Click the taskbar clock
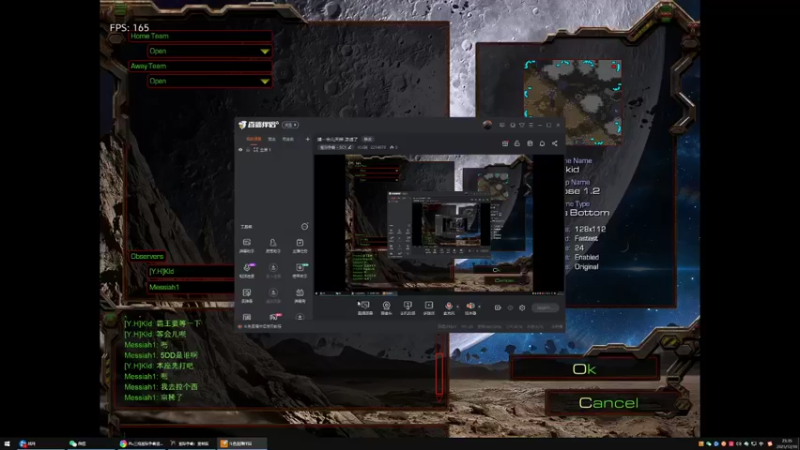800x450 pixels. click(787, 444)
